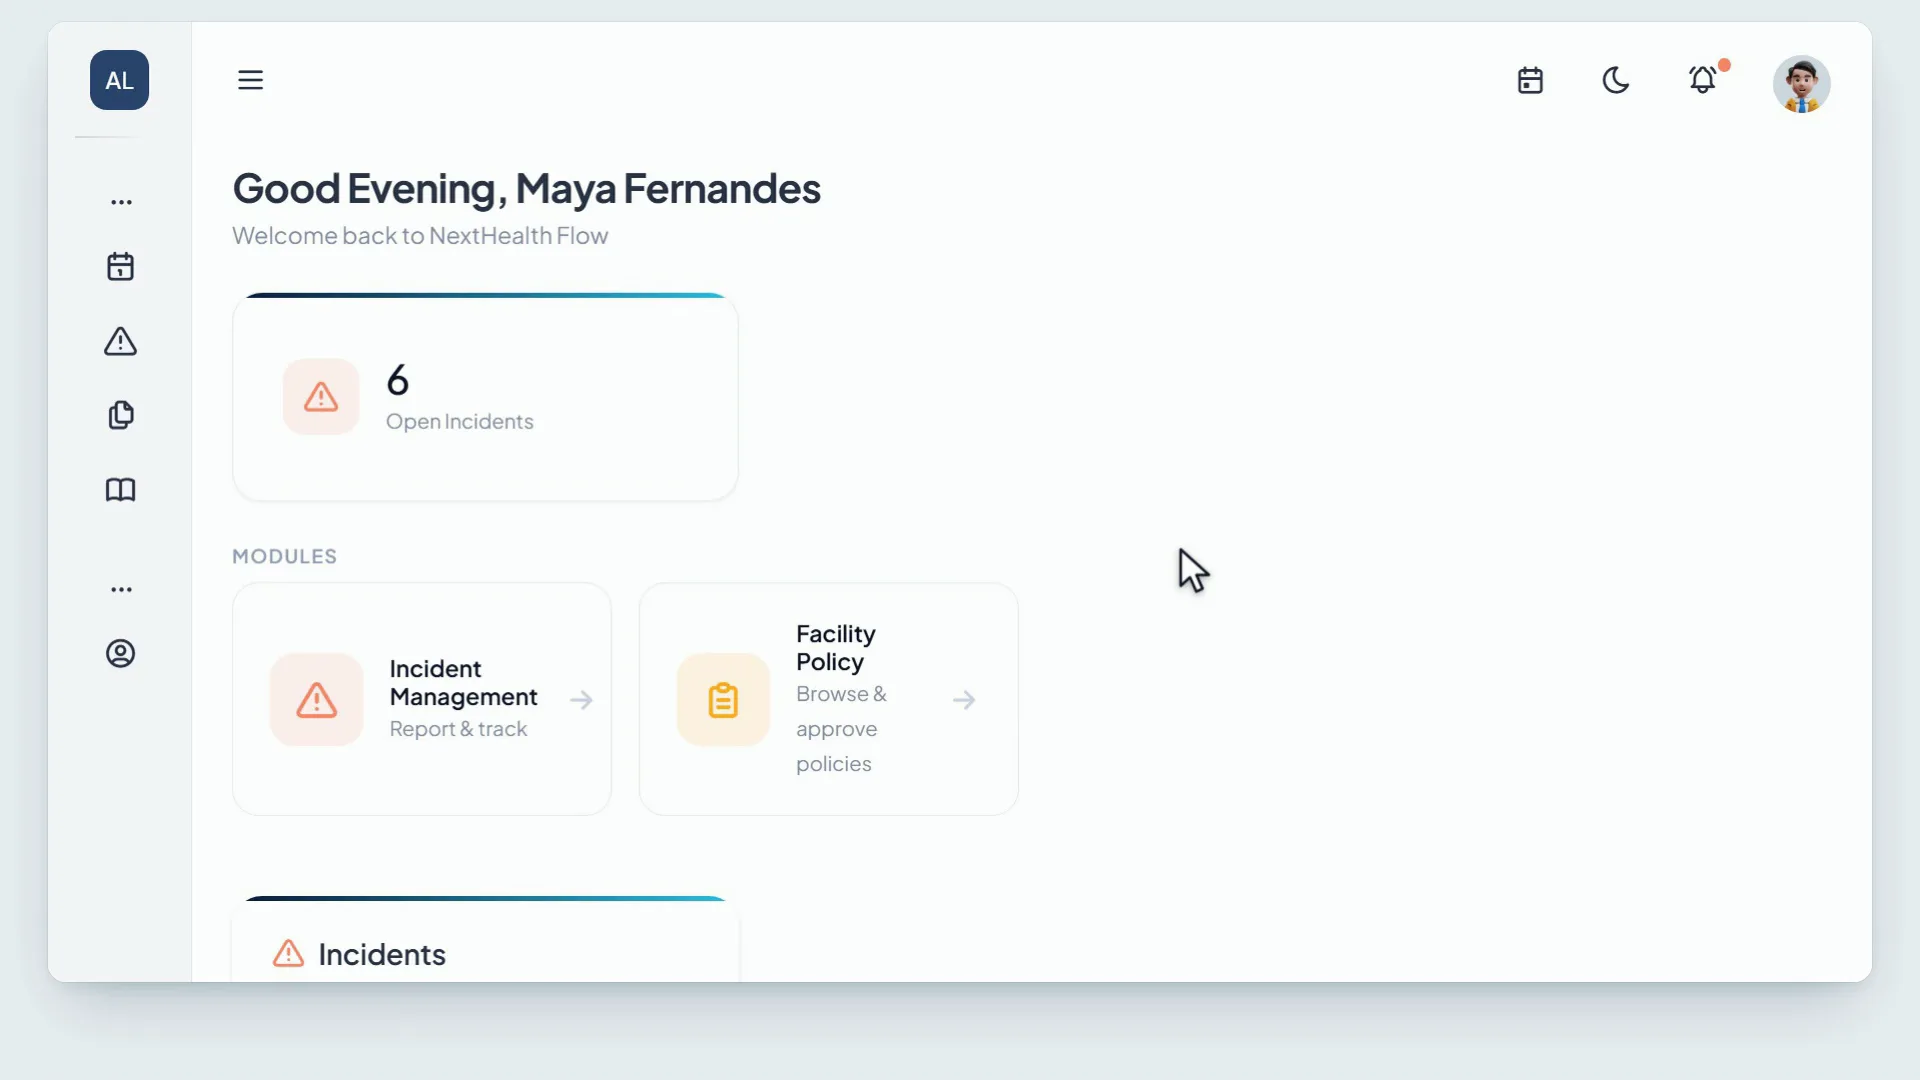This screenshot has height=1080, width=1920.
Task: Open the 6 Open Incidents stat card
Action: pyautogui.click(x=485, y=397)
